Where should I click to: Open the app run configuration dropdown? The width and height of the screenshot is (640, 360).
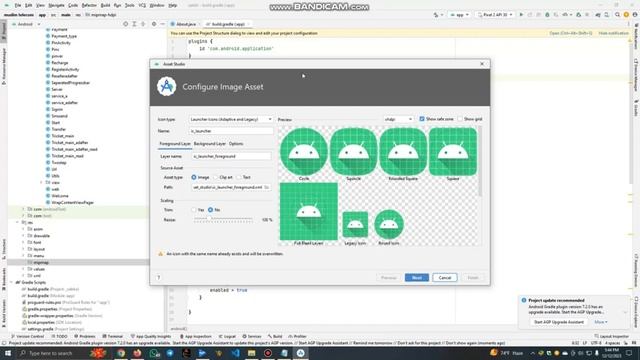tap(460, 15)
